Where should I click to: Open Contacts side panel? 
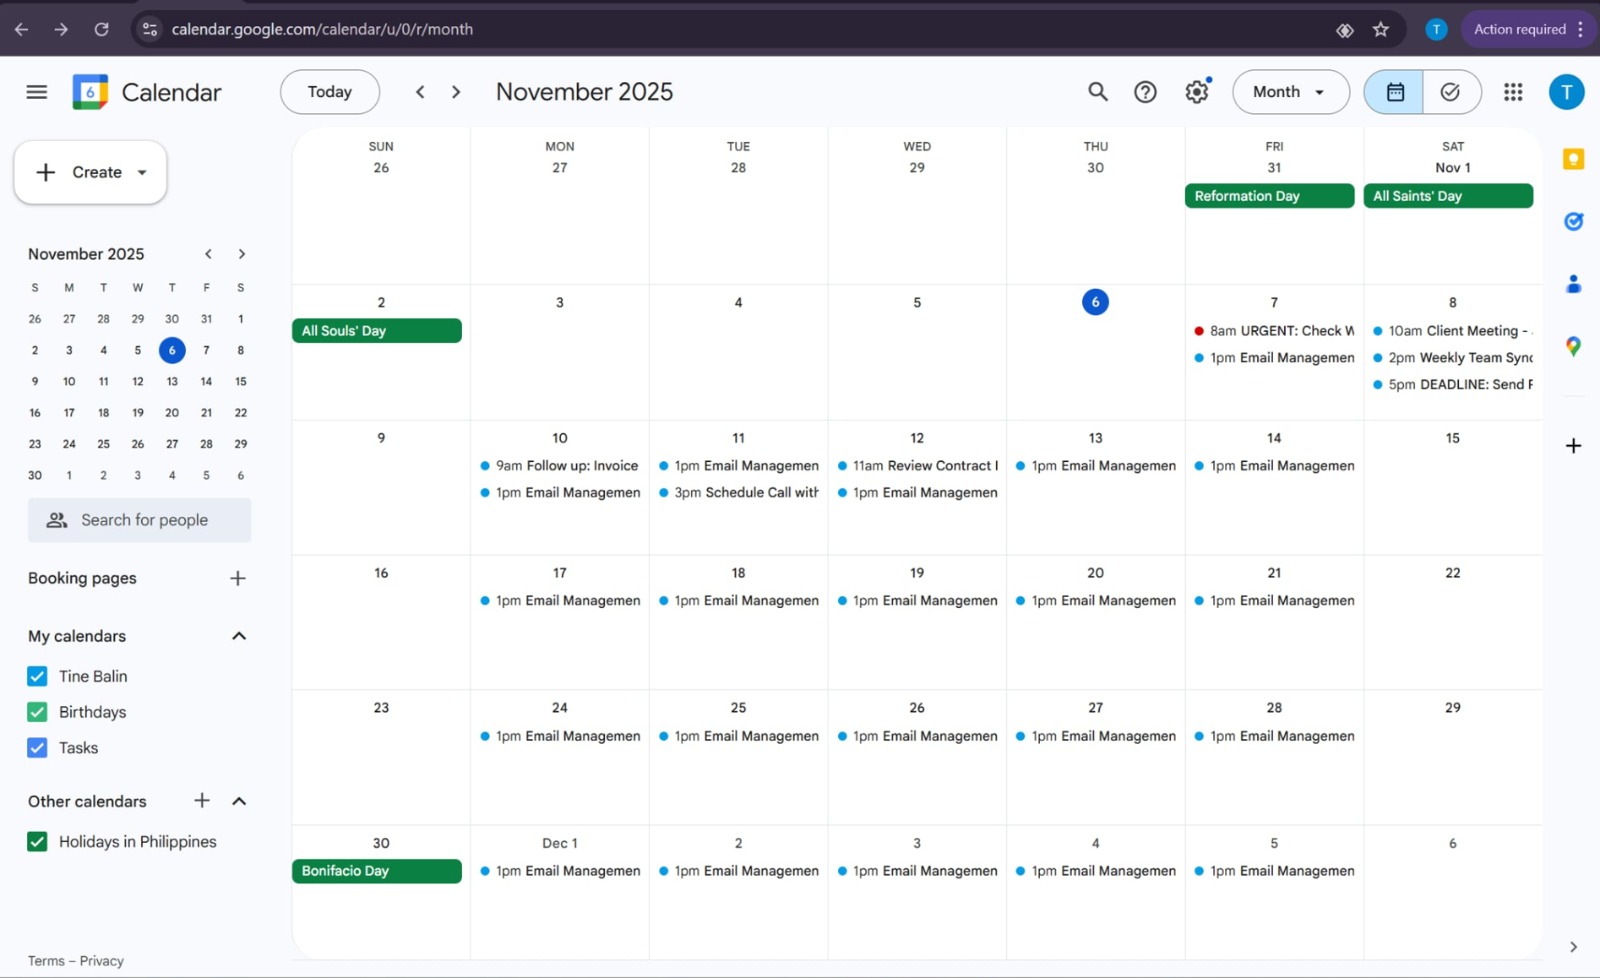tap(1573, 284)
